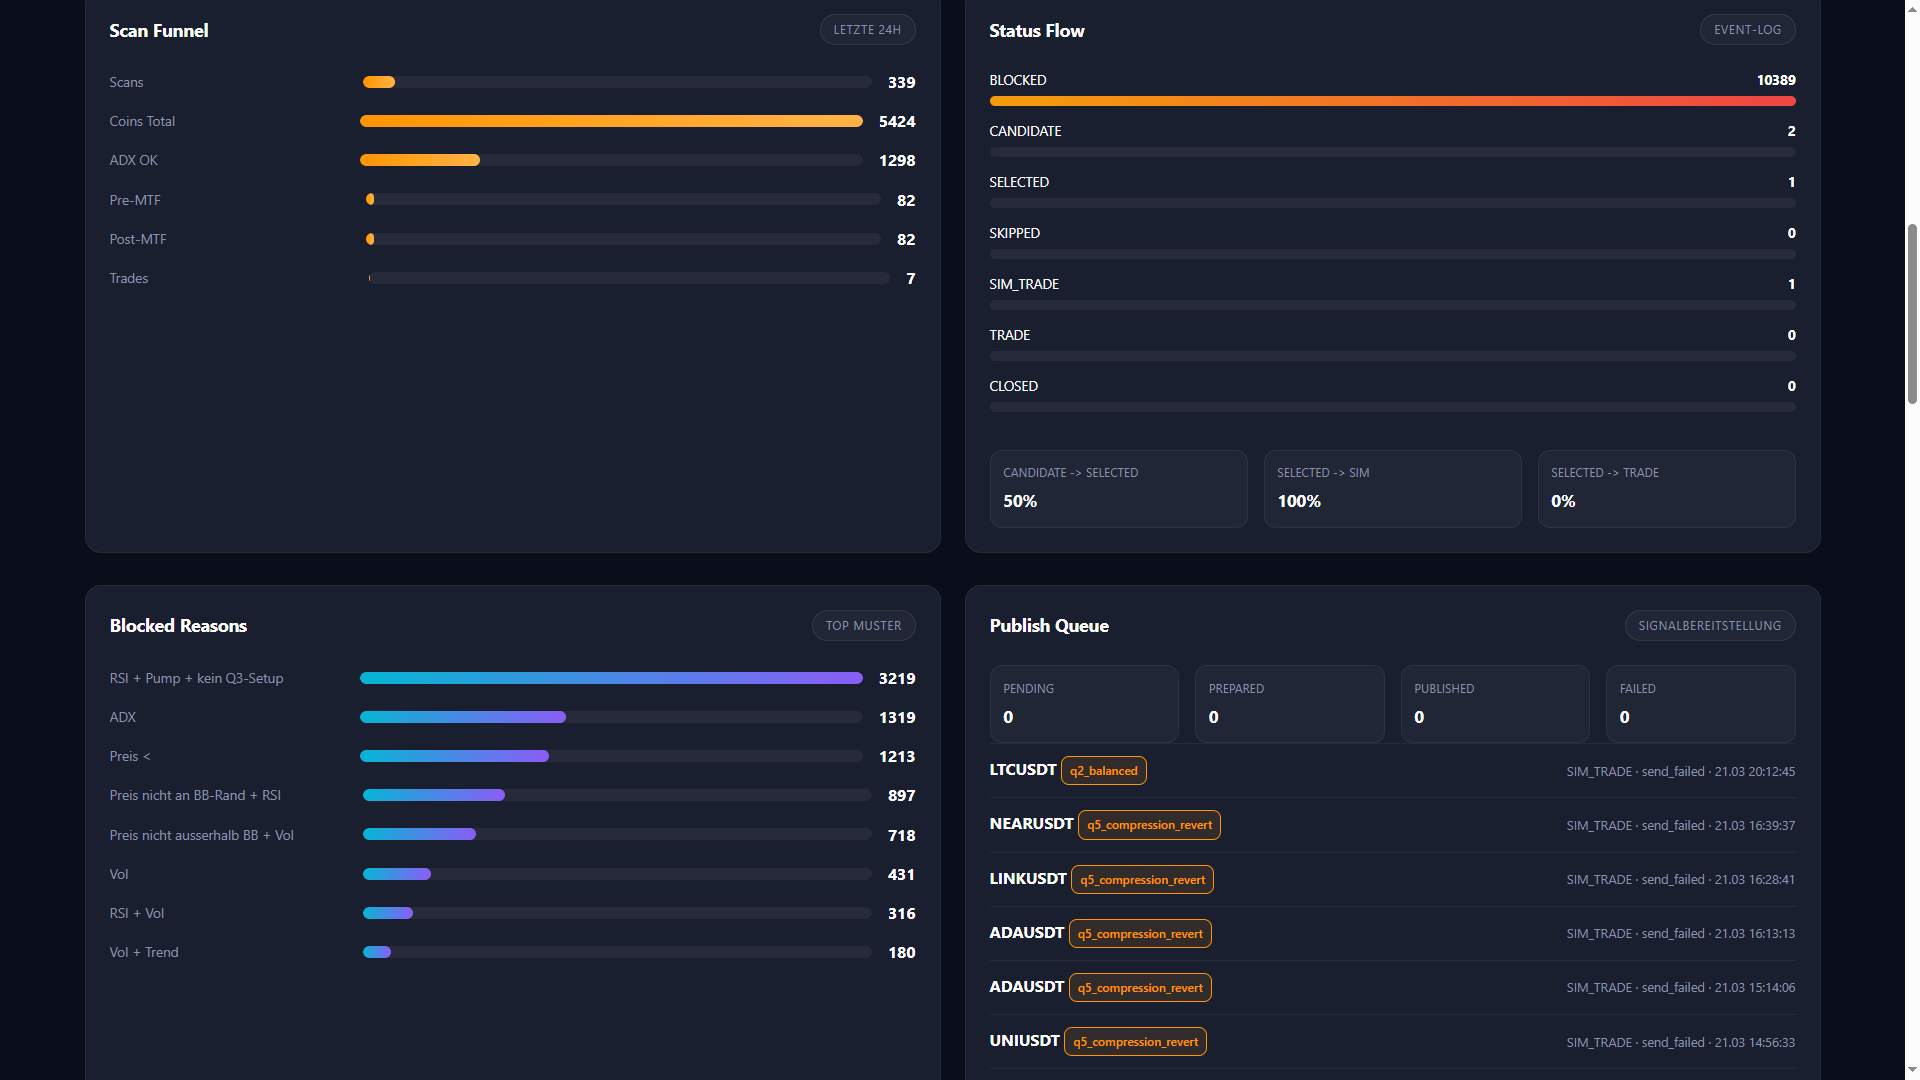
Task: Click the BLOCKED status progress bar
Action: click(1392, 101)
